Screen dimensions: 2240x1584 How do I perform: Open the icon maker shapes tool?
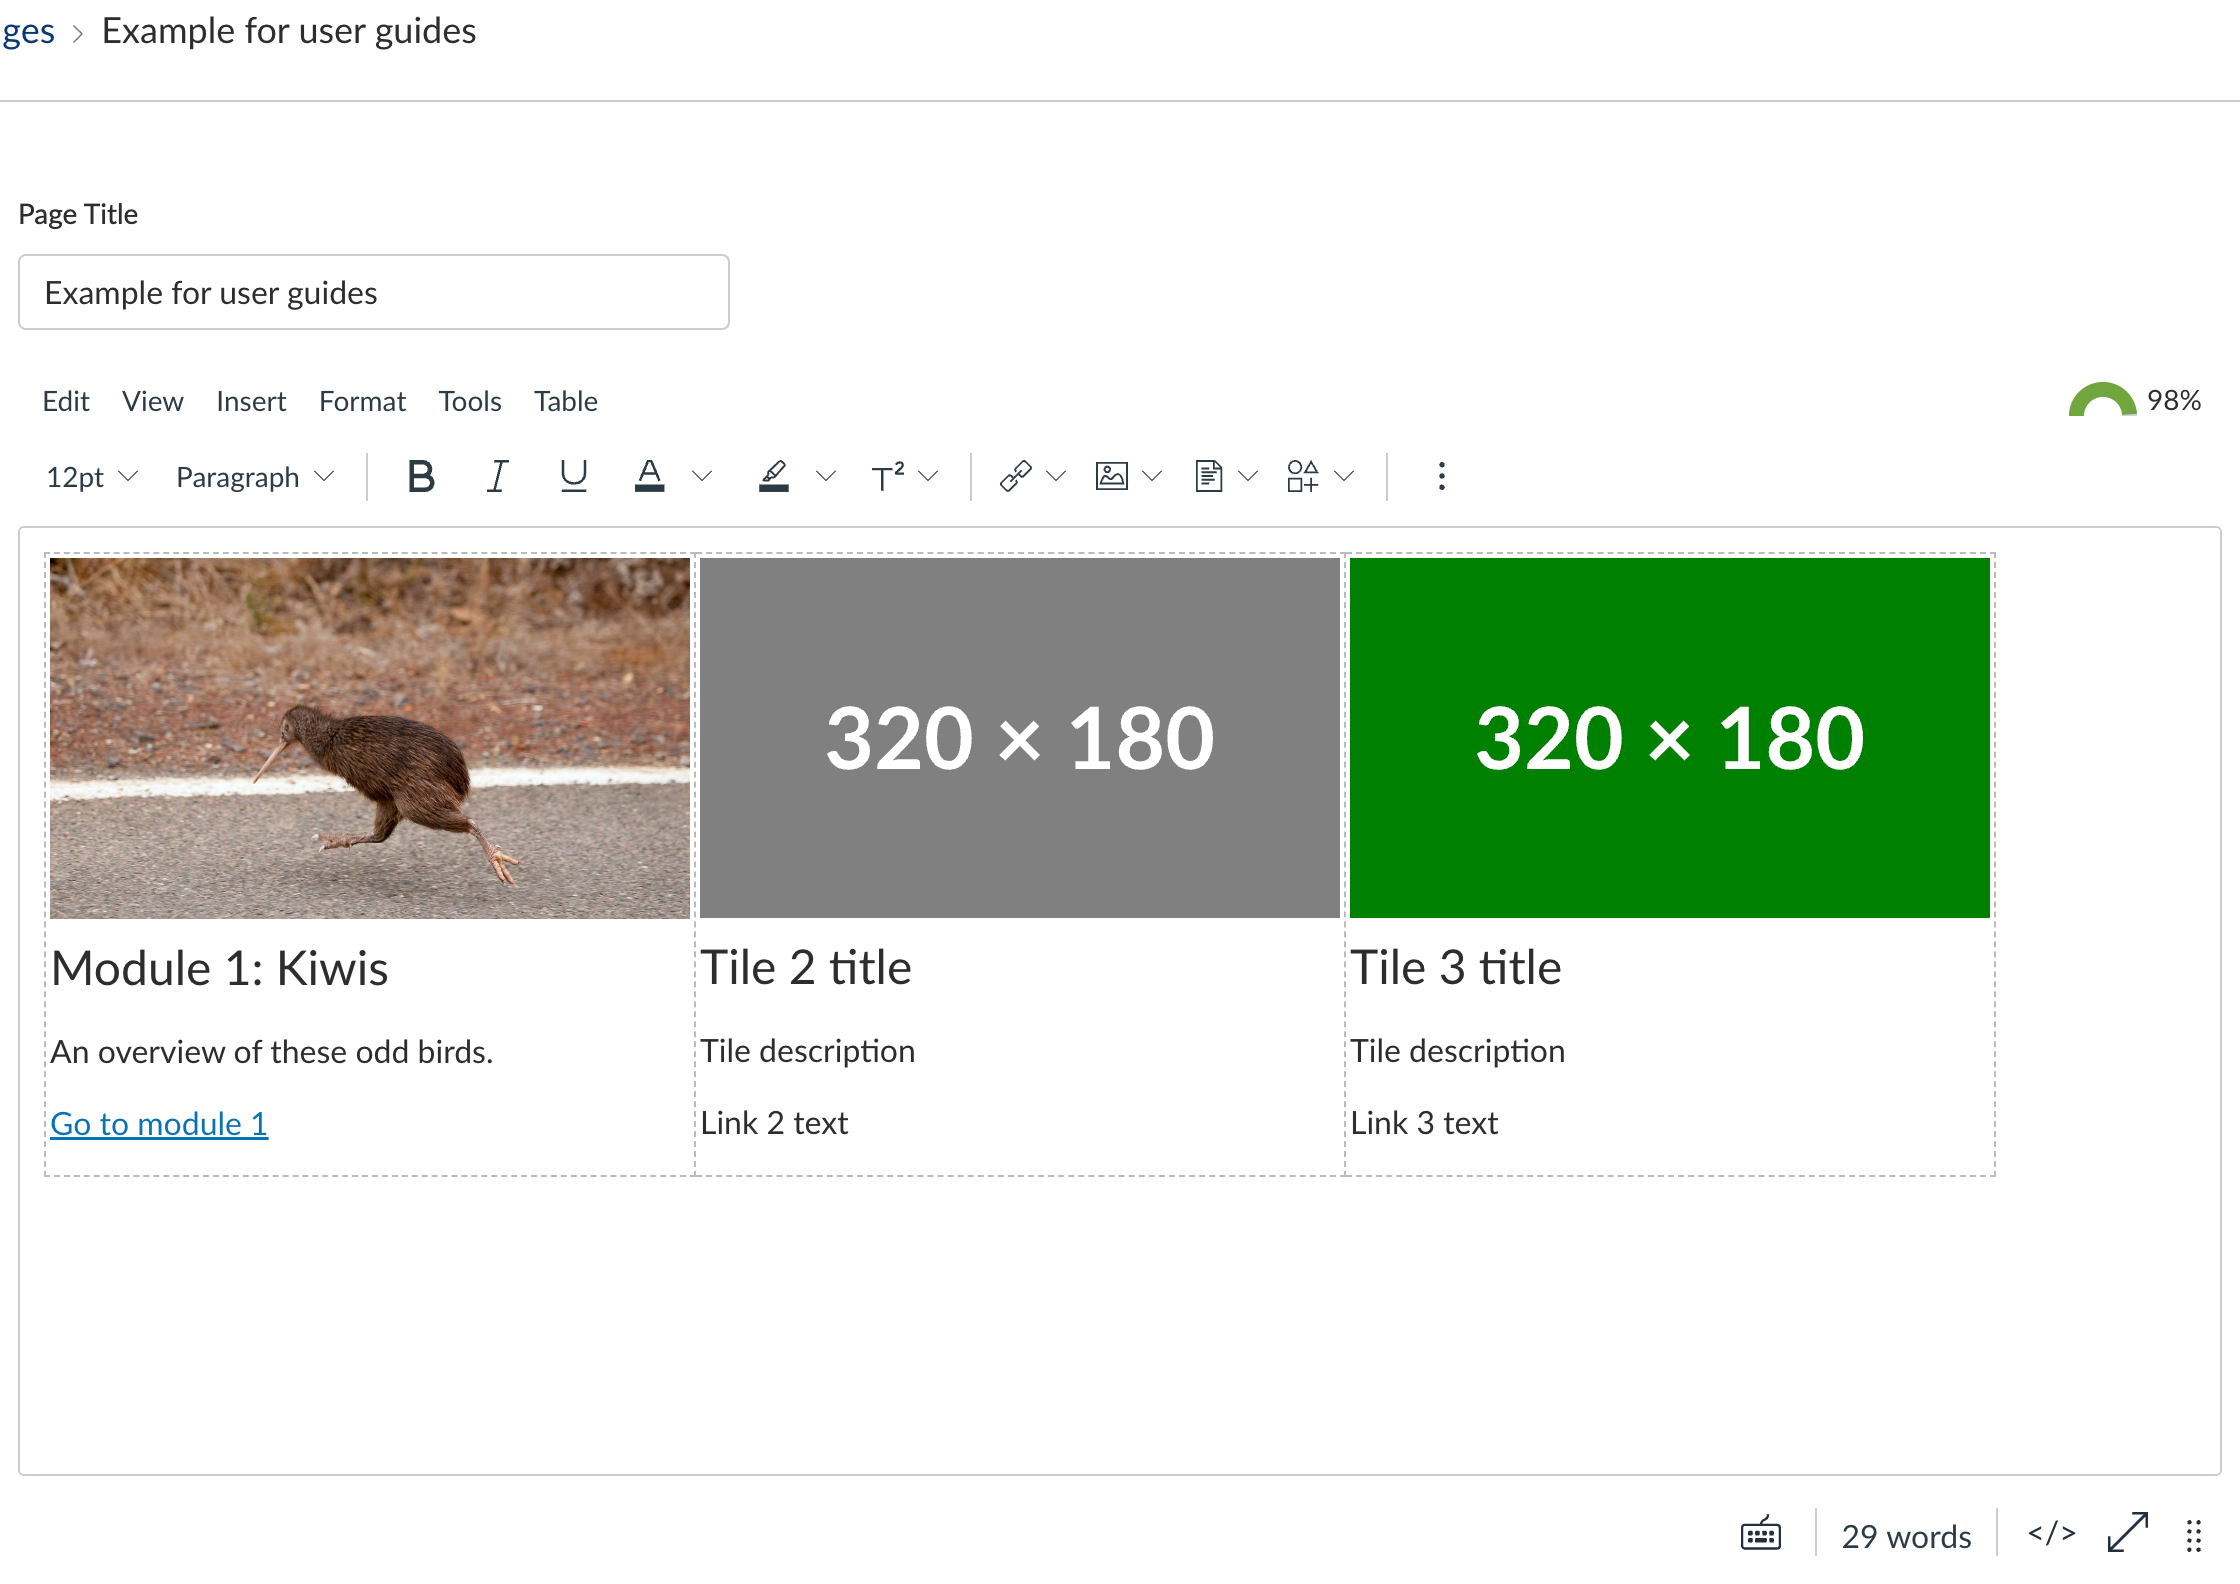1303,477
